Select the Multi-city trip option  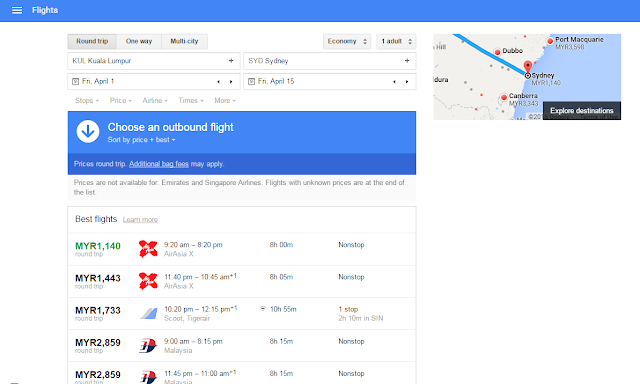point(184,41)
